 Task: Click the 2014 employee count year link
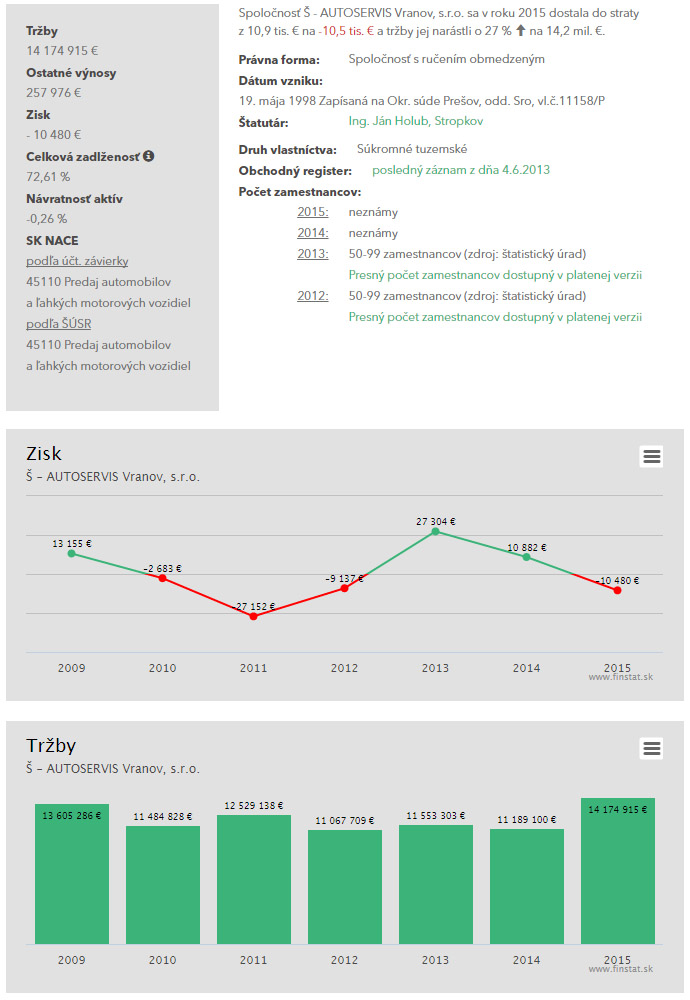tap(312, 233)
